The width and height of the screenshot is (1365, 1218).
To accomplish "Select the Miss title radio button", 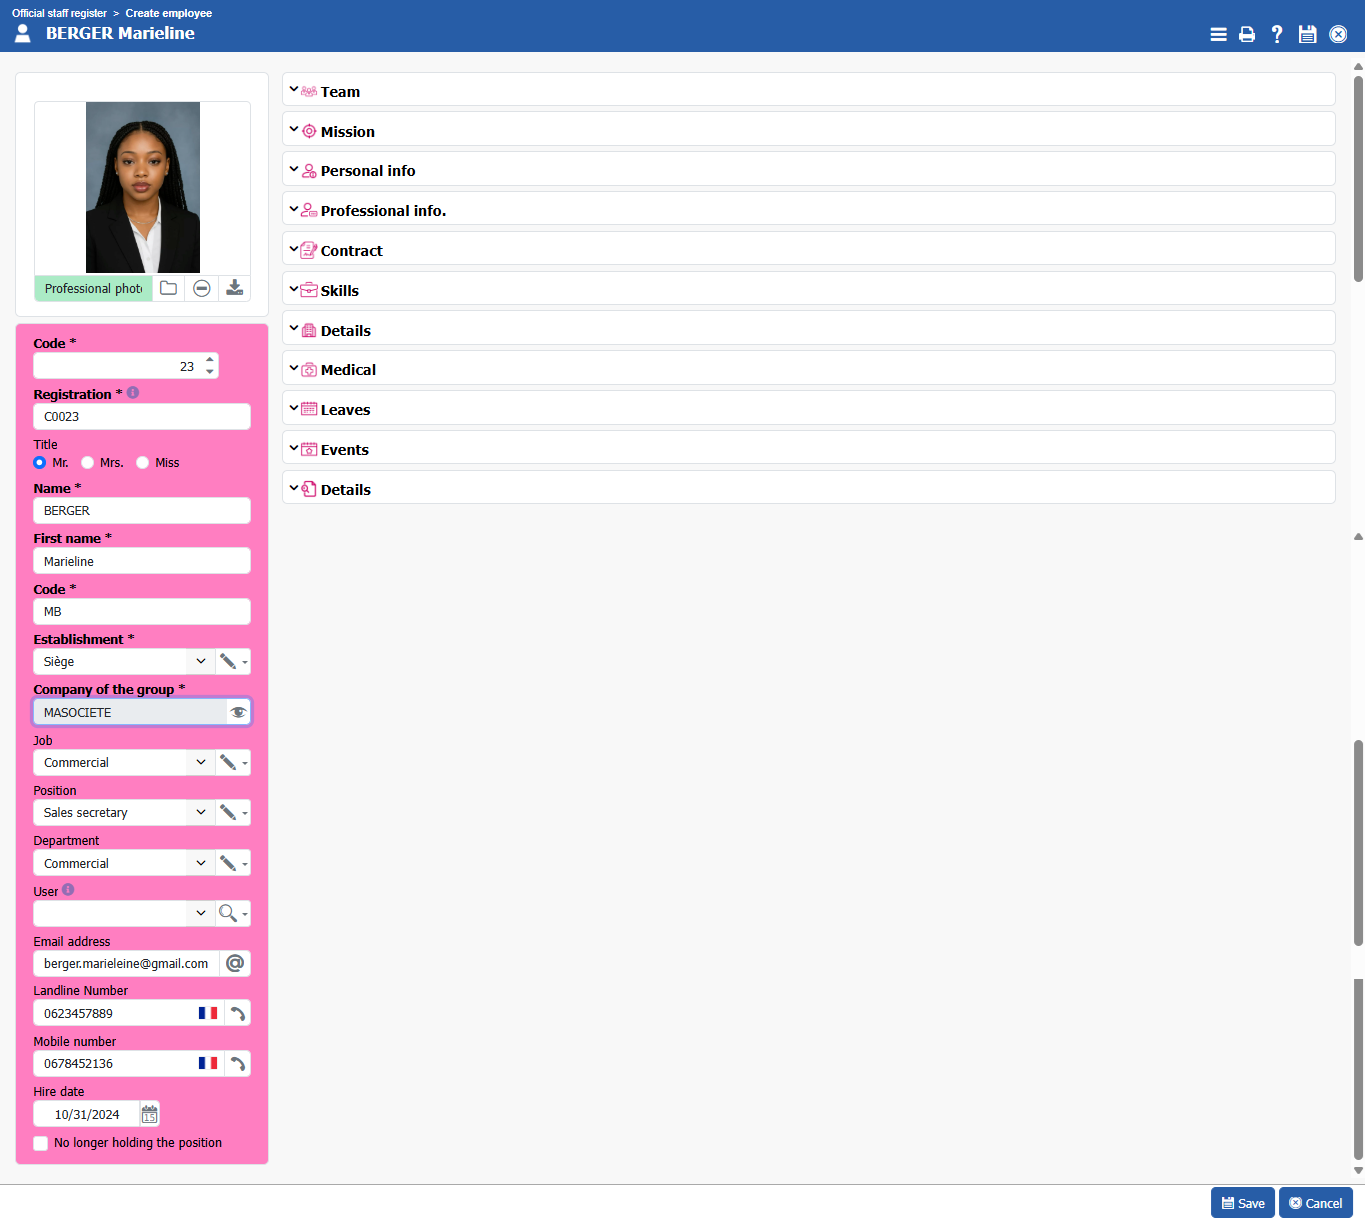I will [143, 463].
